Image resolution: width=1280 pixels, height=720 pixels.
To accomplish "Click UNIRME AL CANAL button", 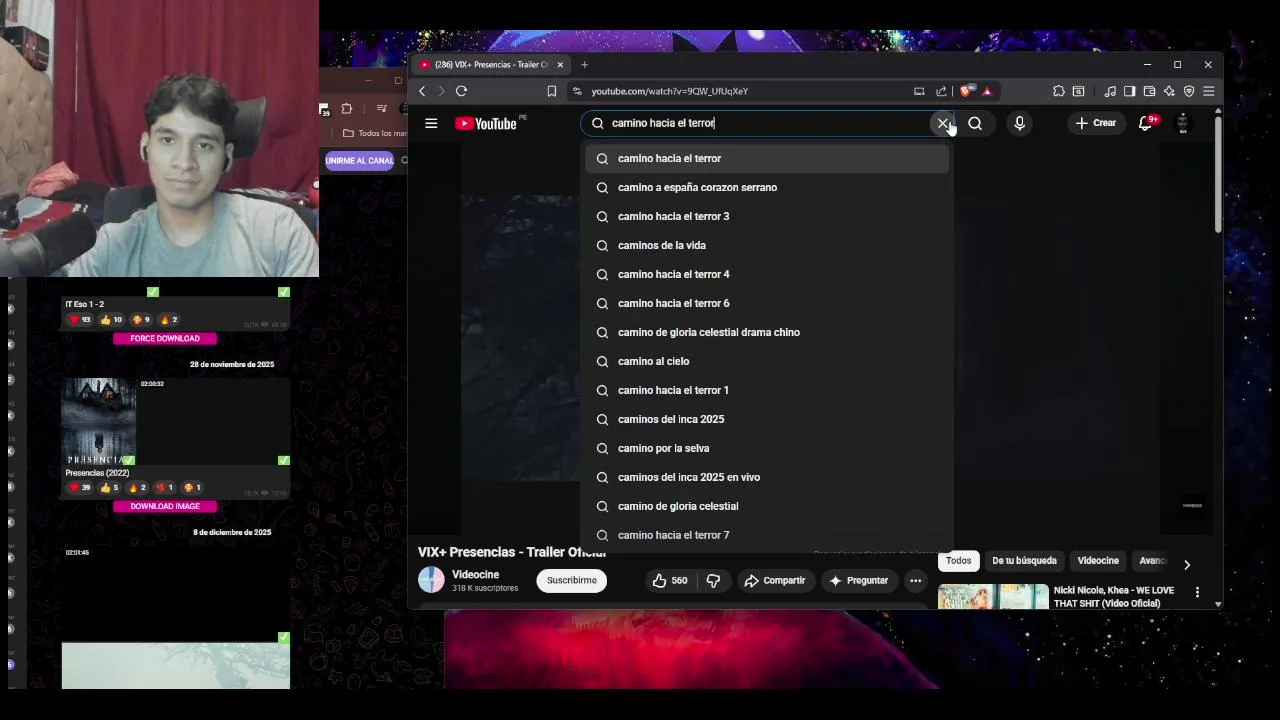I will click(359, 160).
